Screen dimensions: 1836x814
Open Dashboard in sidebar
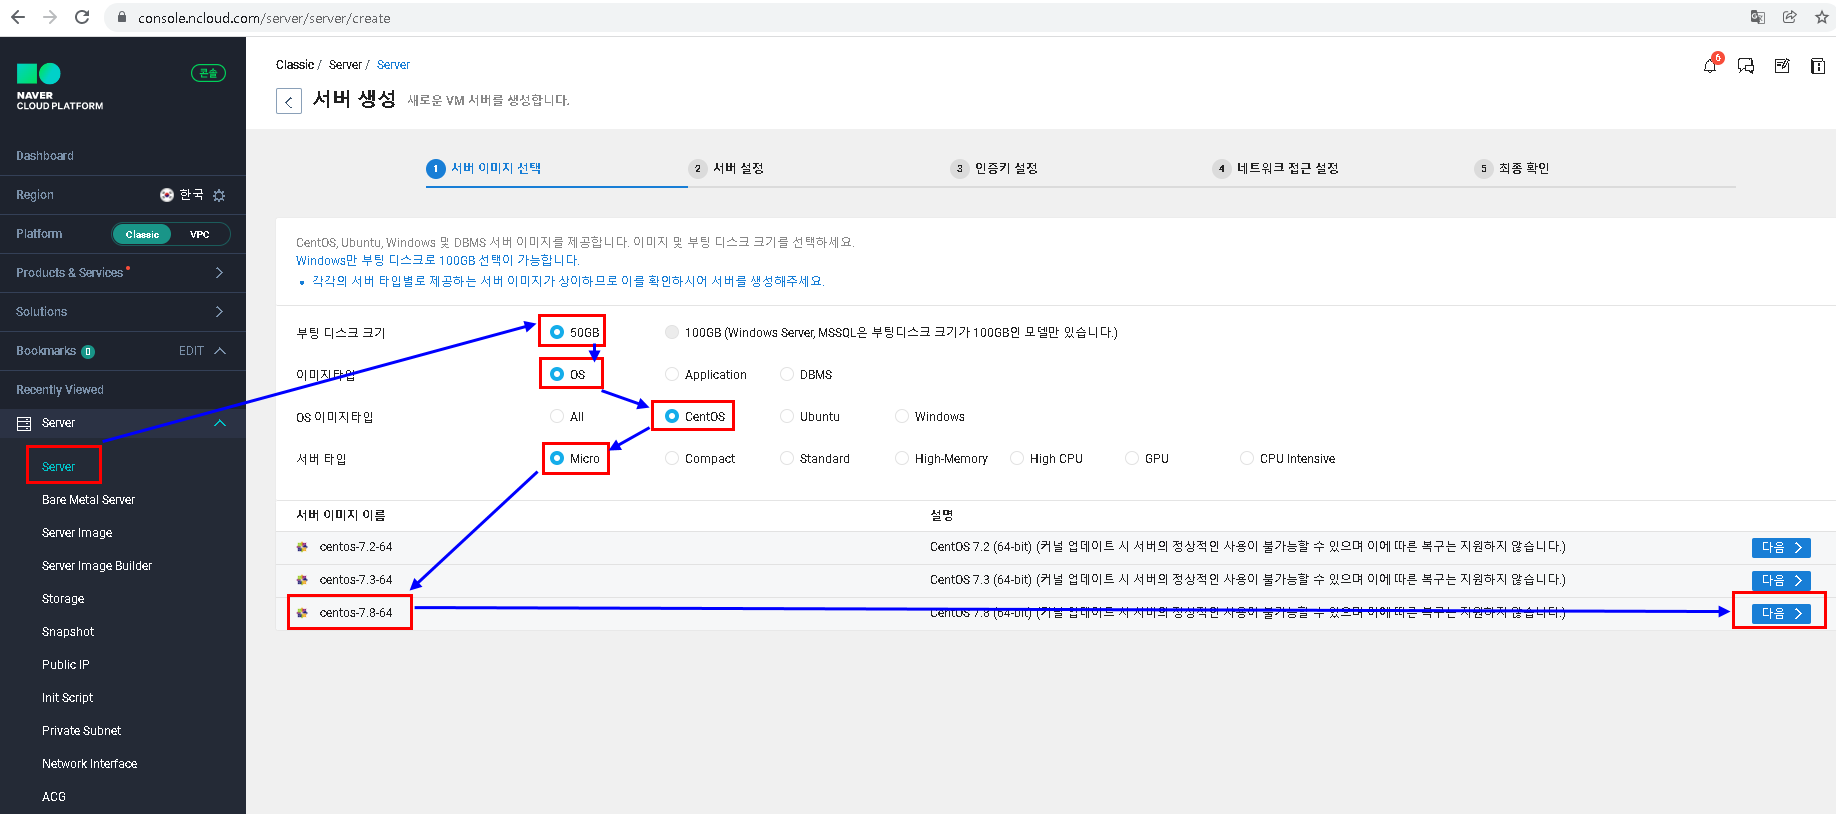45,156
